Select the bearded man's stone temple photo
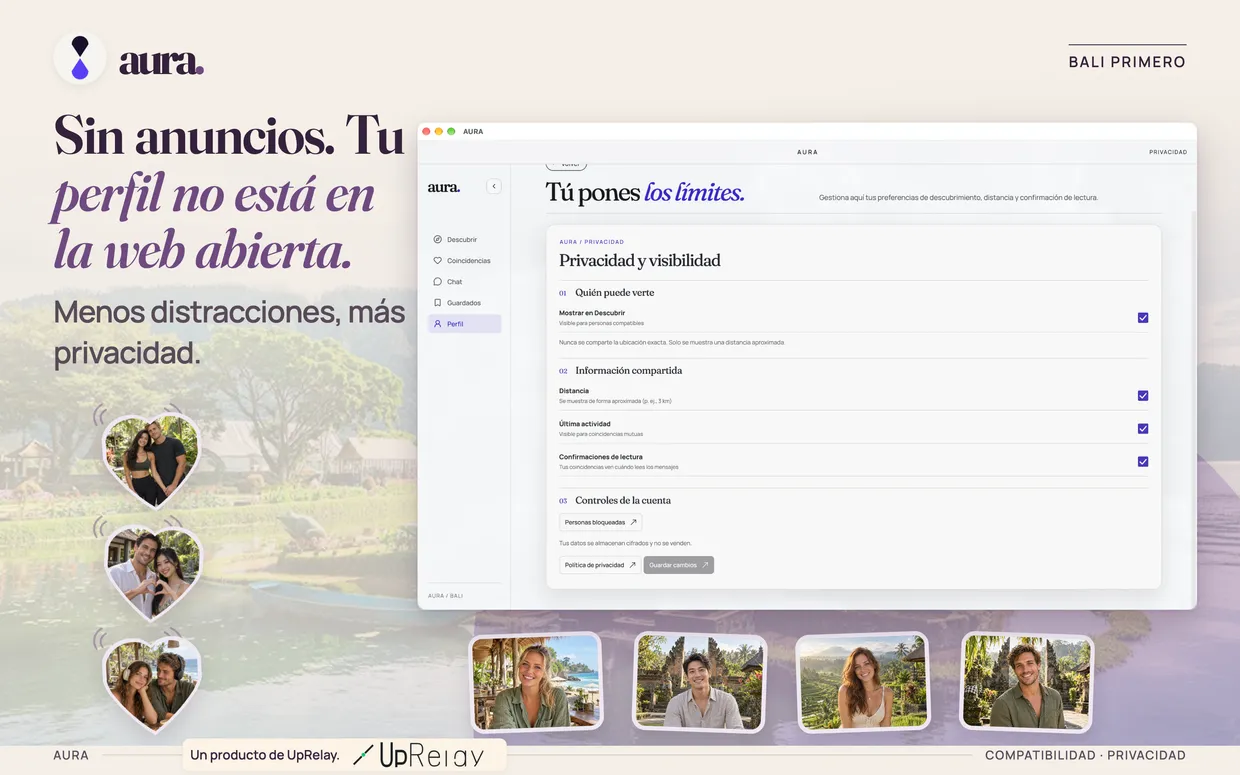The height and width of the screenshot is (775, 1240). click(x=1027, y=682)
